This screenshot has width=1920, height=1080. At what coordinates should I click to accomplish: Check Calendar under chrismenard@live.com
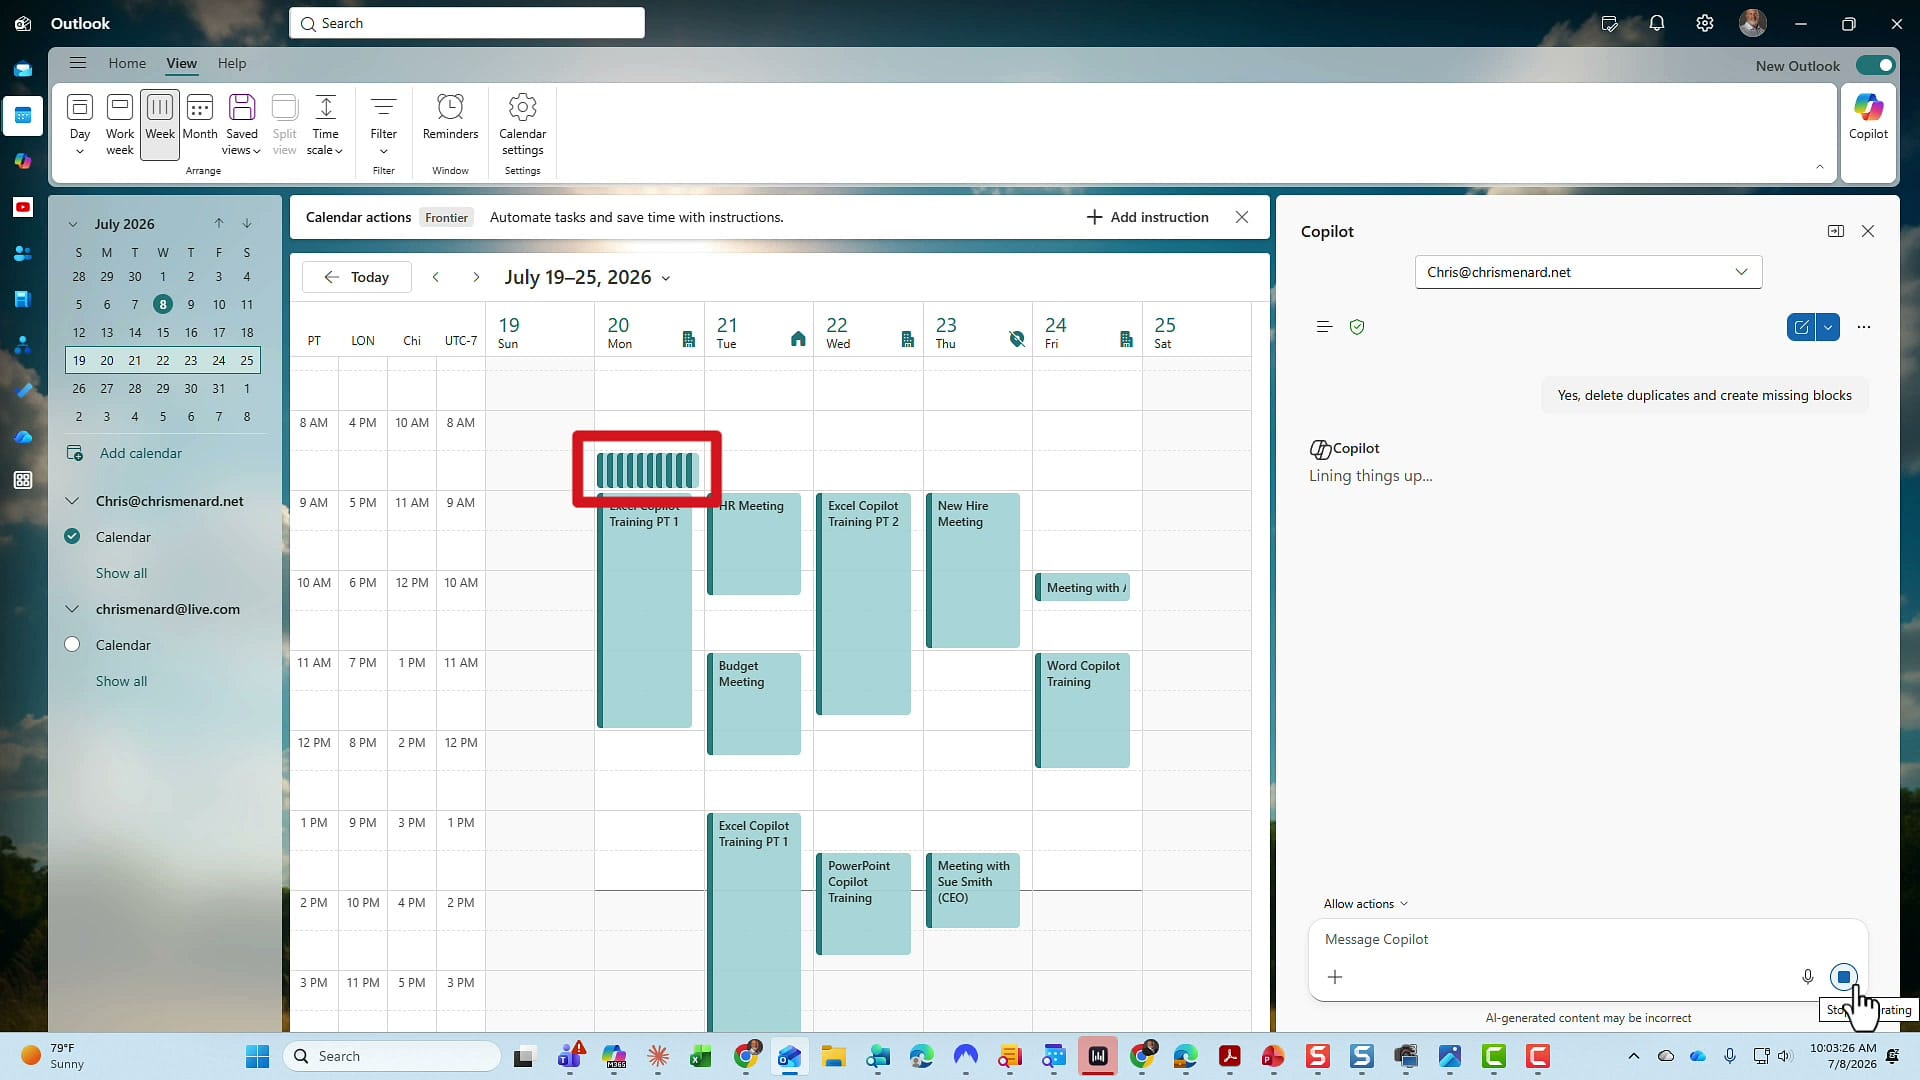[x=72, y=645]
